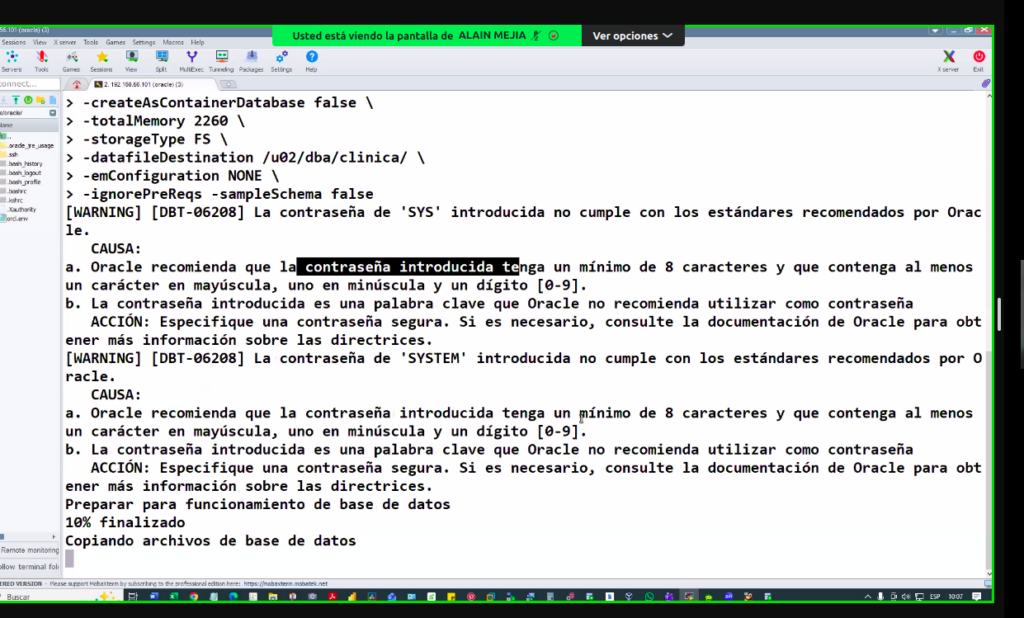The height and width of the screenshot is (618, 1024).
Task: Select the .bash_profile file in sidebar
Action: pos(25,182)
